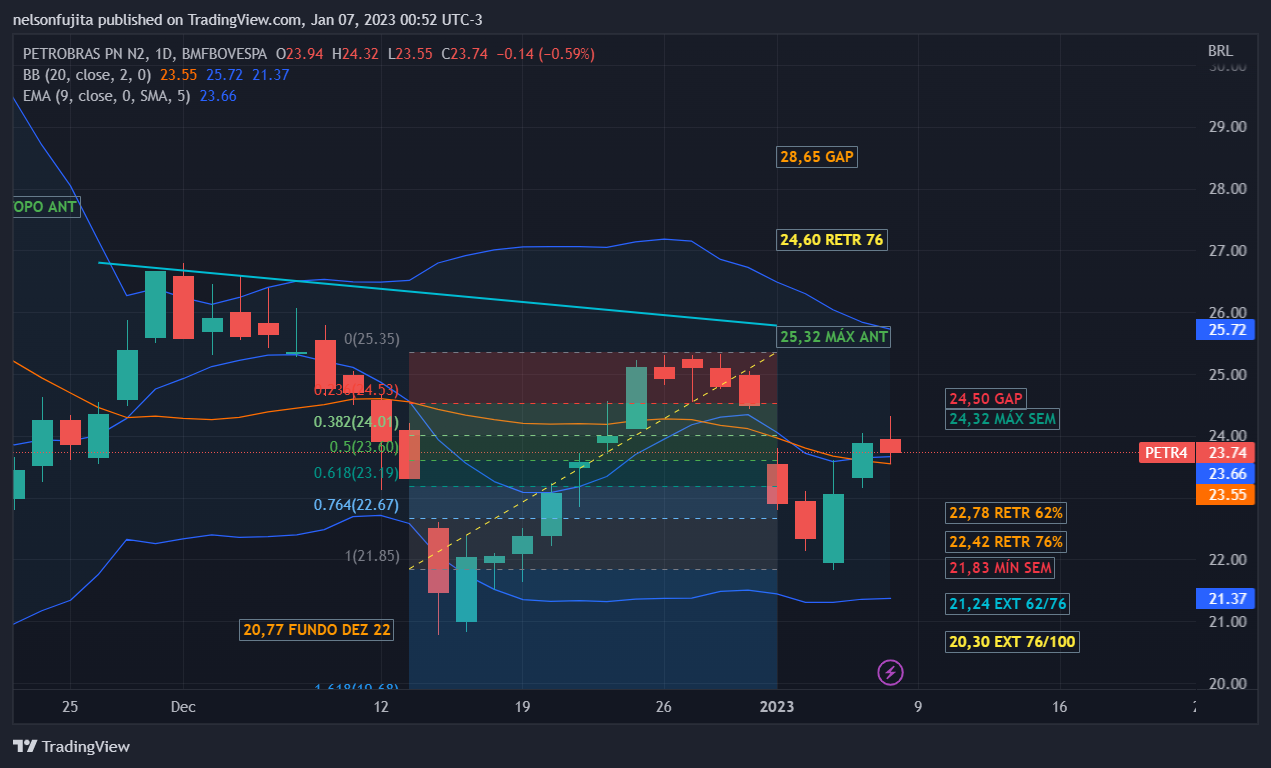Click the PETROBRAS PN N2 symbol legend
Image resolution: width=1271 pixels, height=768 pixels.
[145, 54]
